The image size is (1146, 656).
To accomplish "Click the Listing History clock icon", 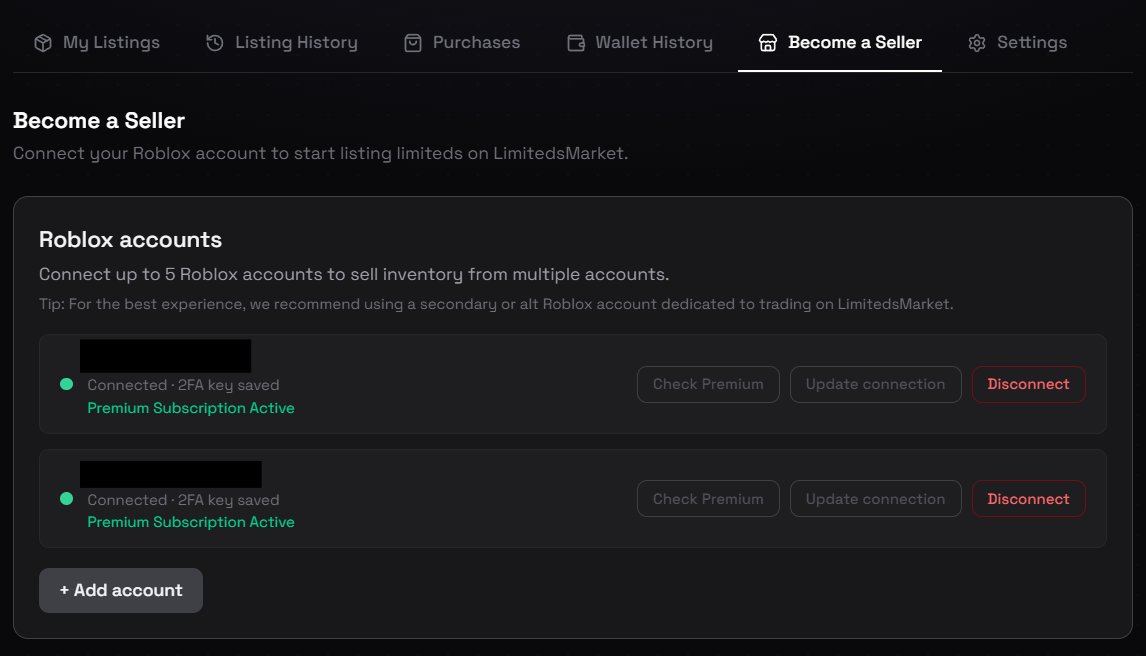I will (x=215, y=43).
